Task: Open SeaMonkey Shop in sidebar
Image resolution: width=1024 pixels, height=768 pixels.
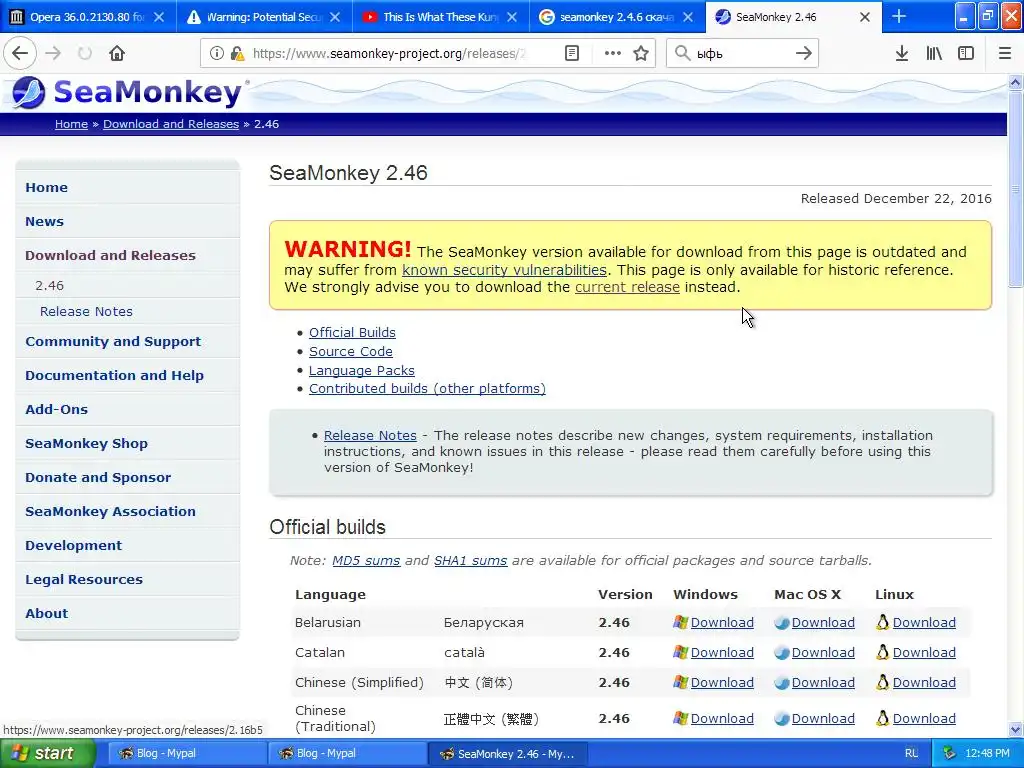Action: pos(86,443)
